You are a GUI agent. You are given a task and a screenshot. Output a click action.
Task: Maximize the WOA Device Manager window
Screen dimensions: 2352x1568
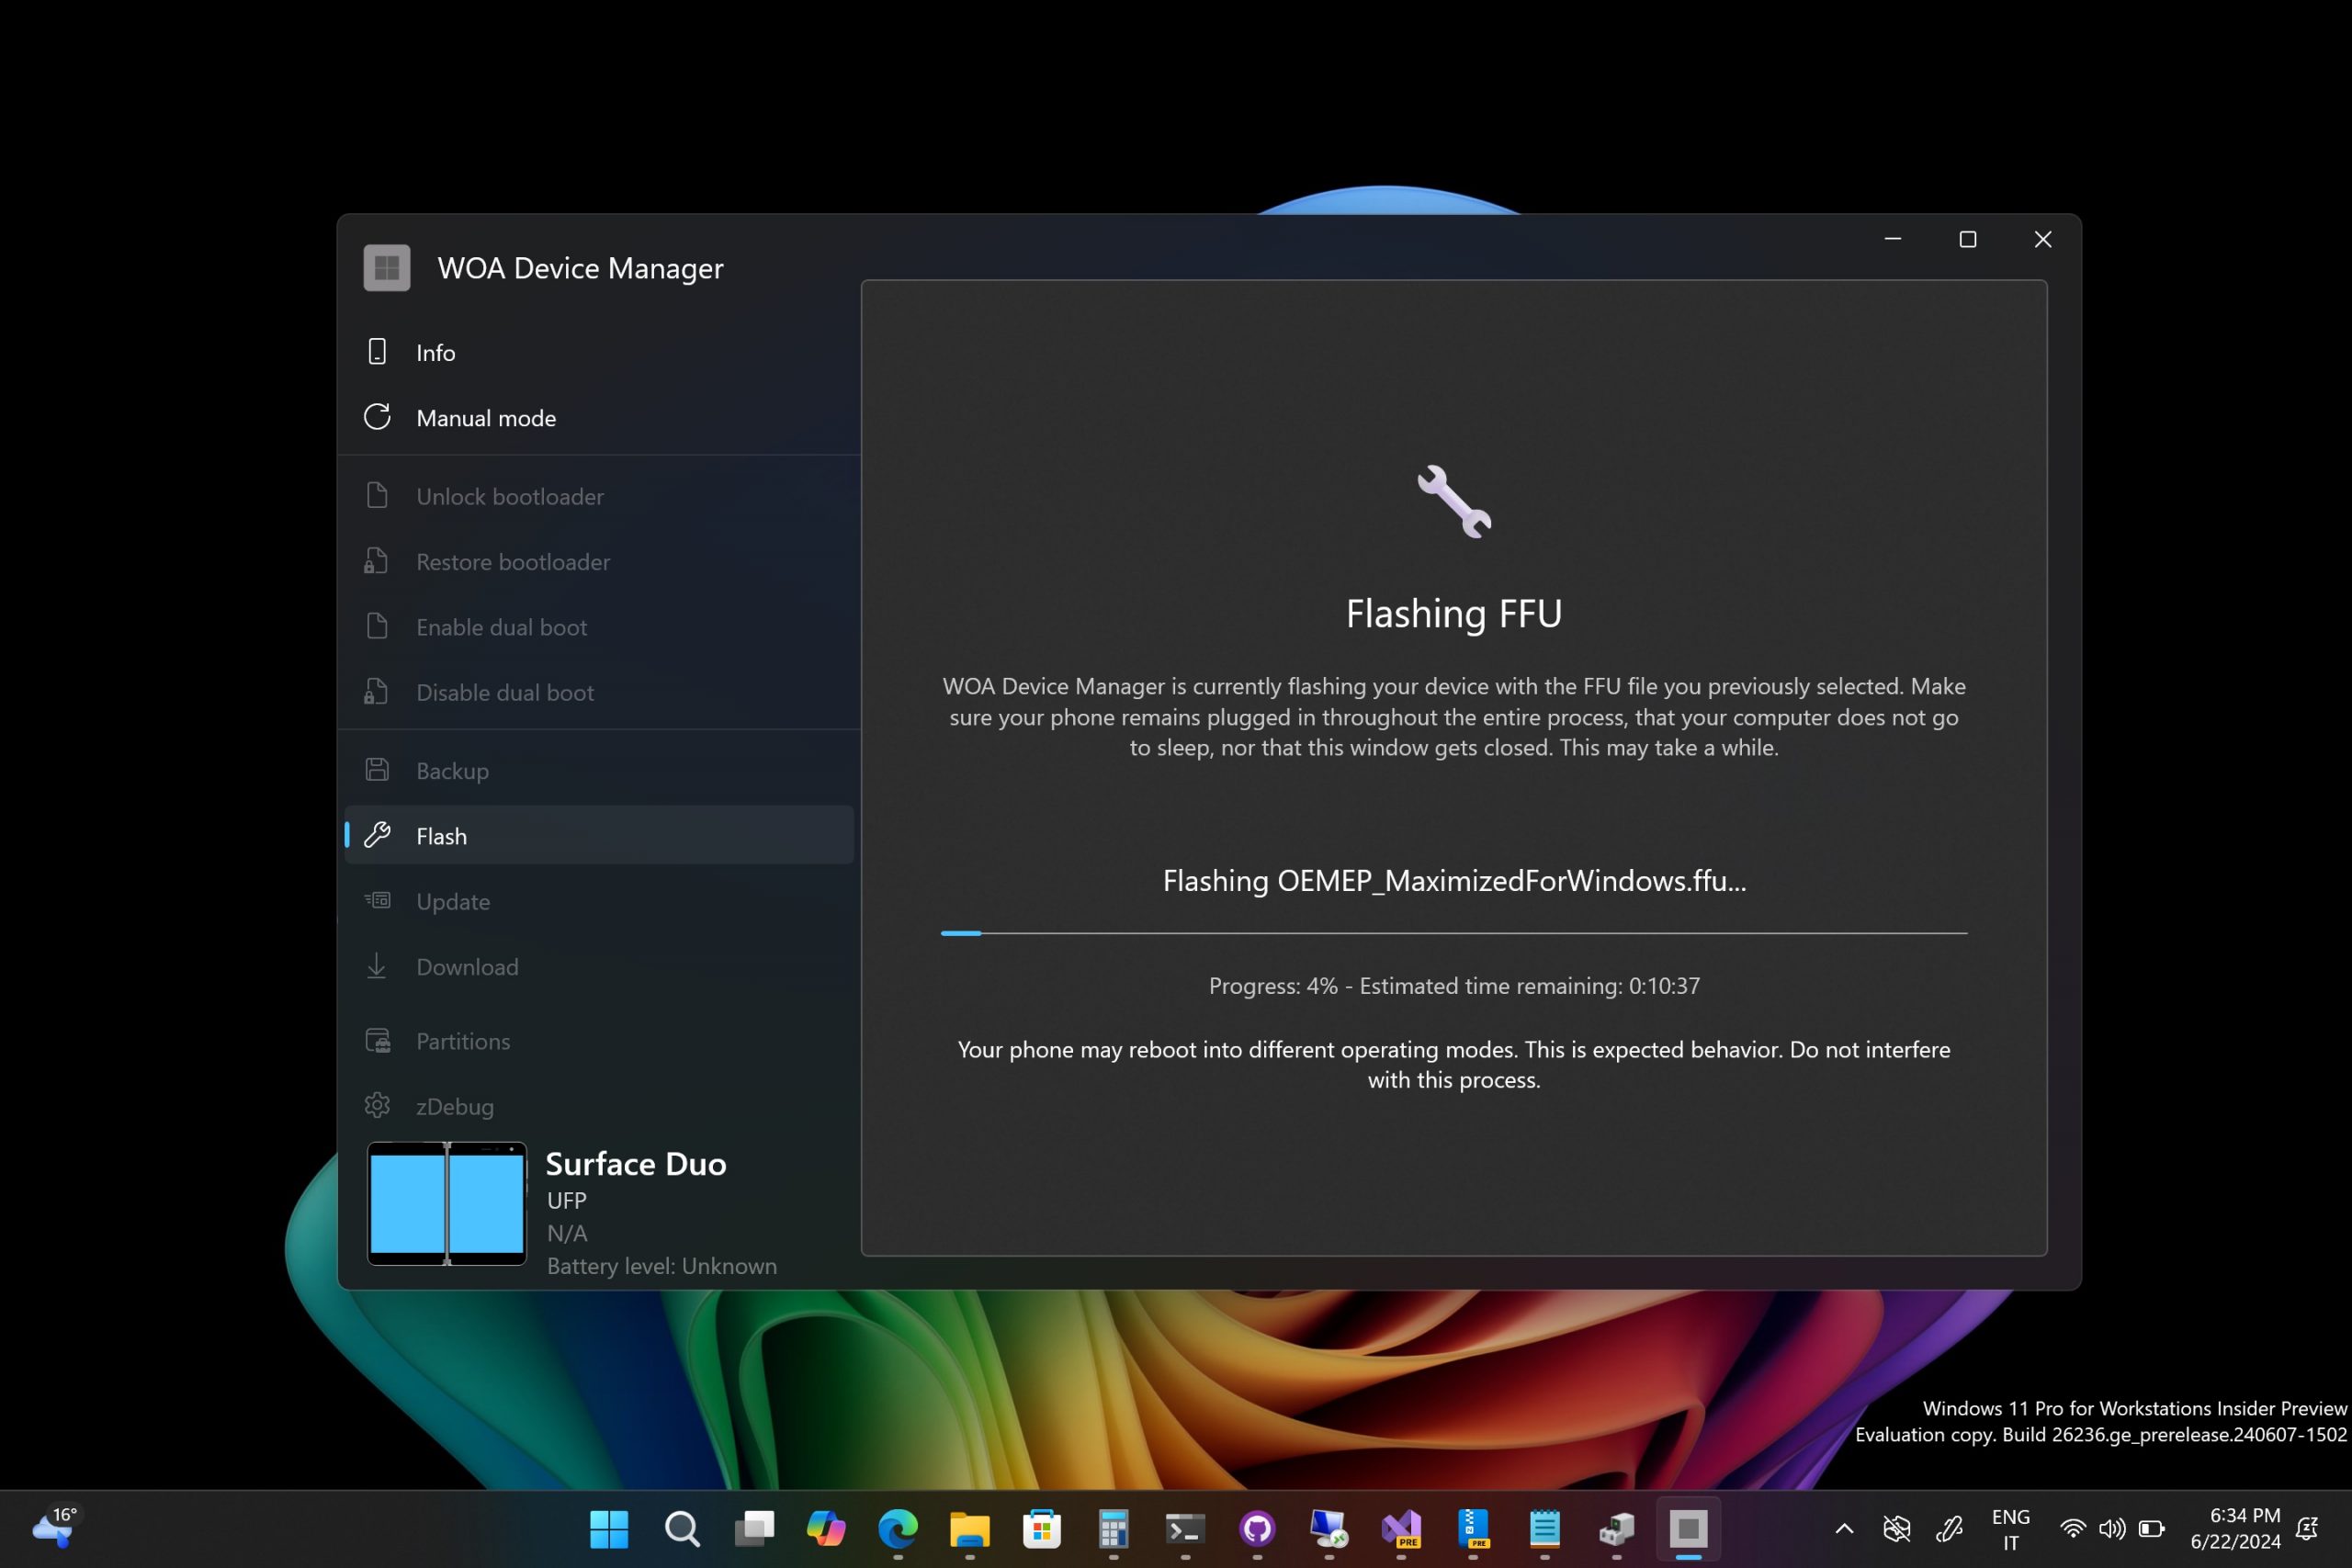point(1968,239)
